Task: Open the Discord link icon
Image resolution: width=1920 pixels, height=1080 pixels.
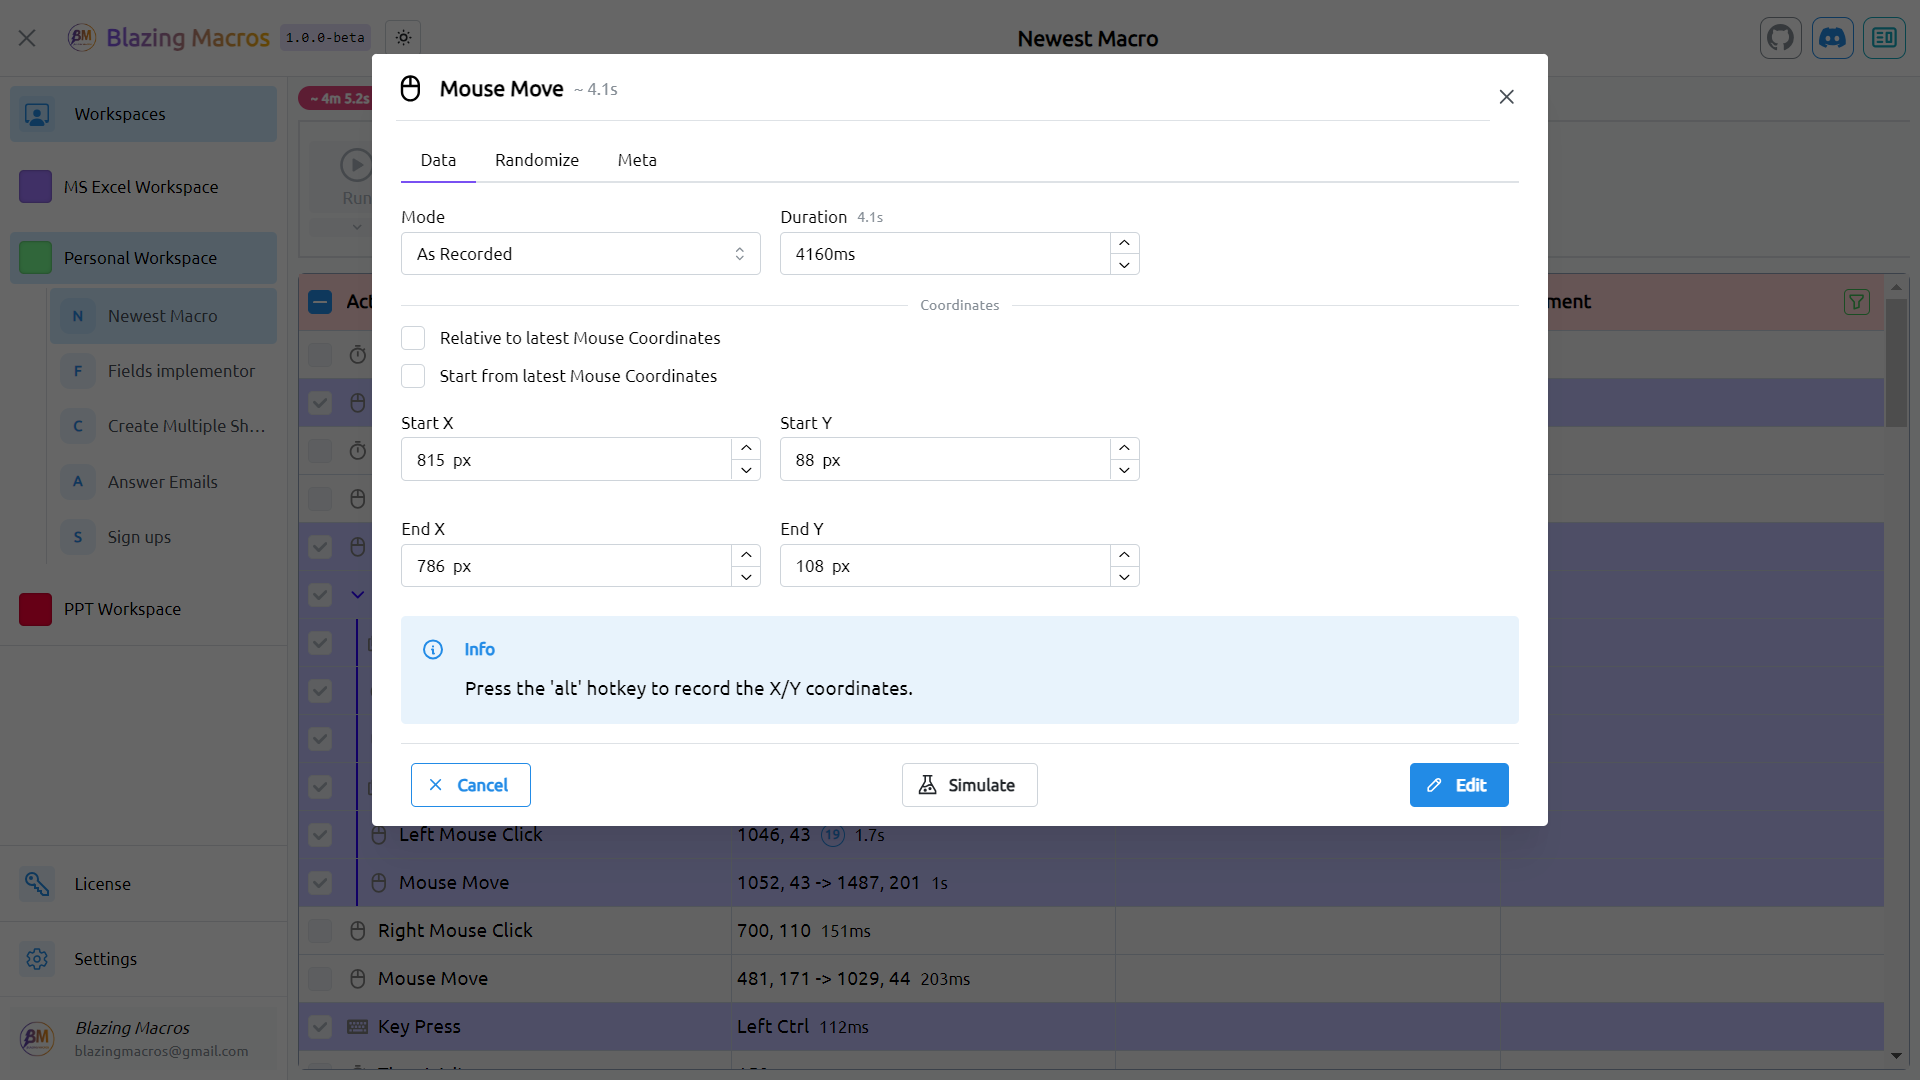Action: click(x=1832, y=38)
